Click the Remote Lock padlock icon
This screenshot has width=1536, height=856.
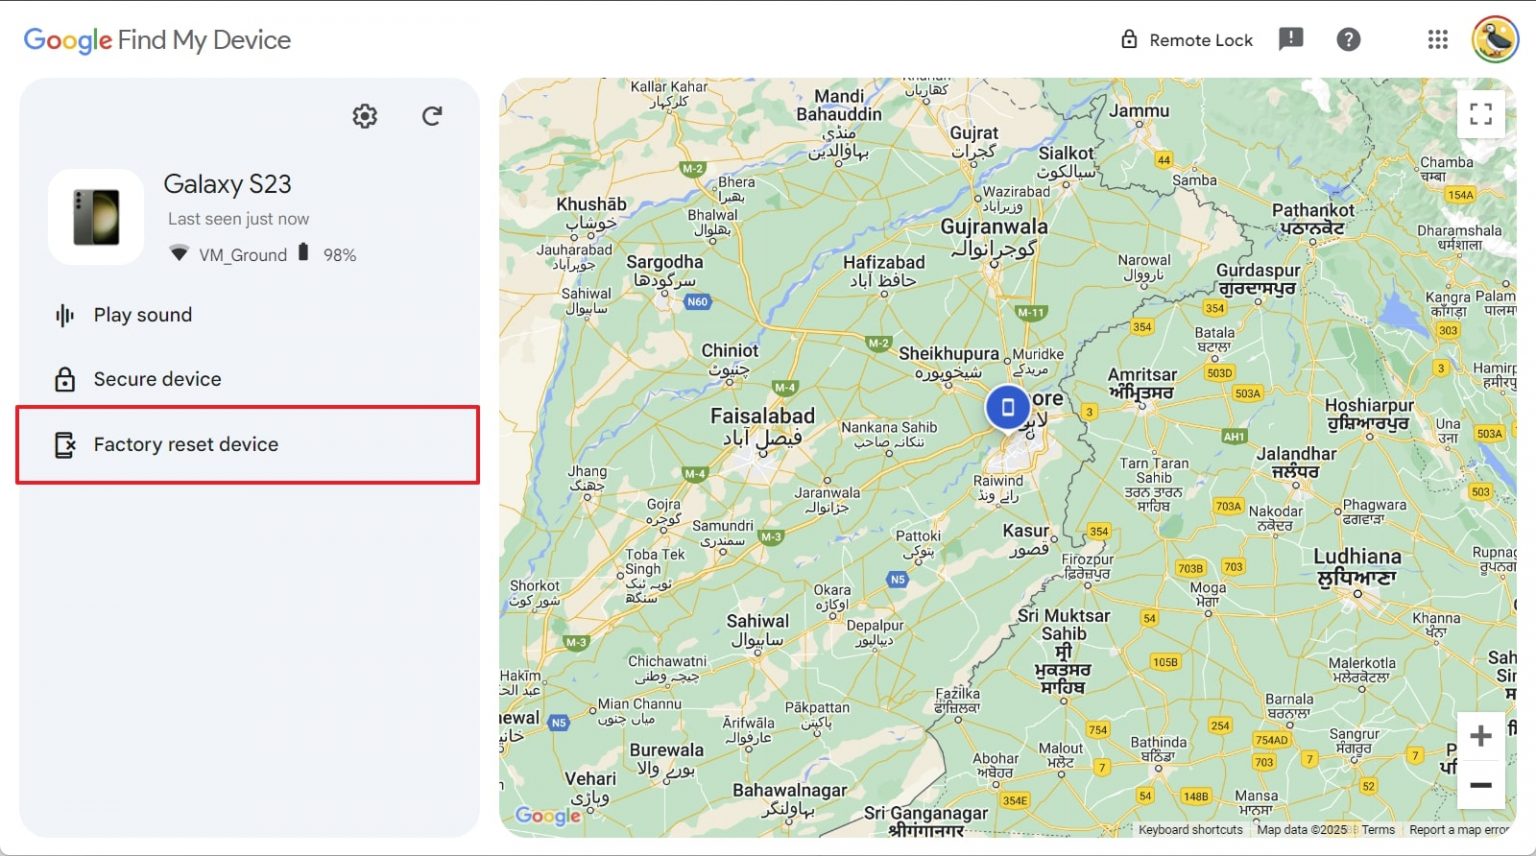(x=1129, y=39)
